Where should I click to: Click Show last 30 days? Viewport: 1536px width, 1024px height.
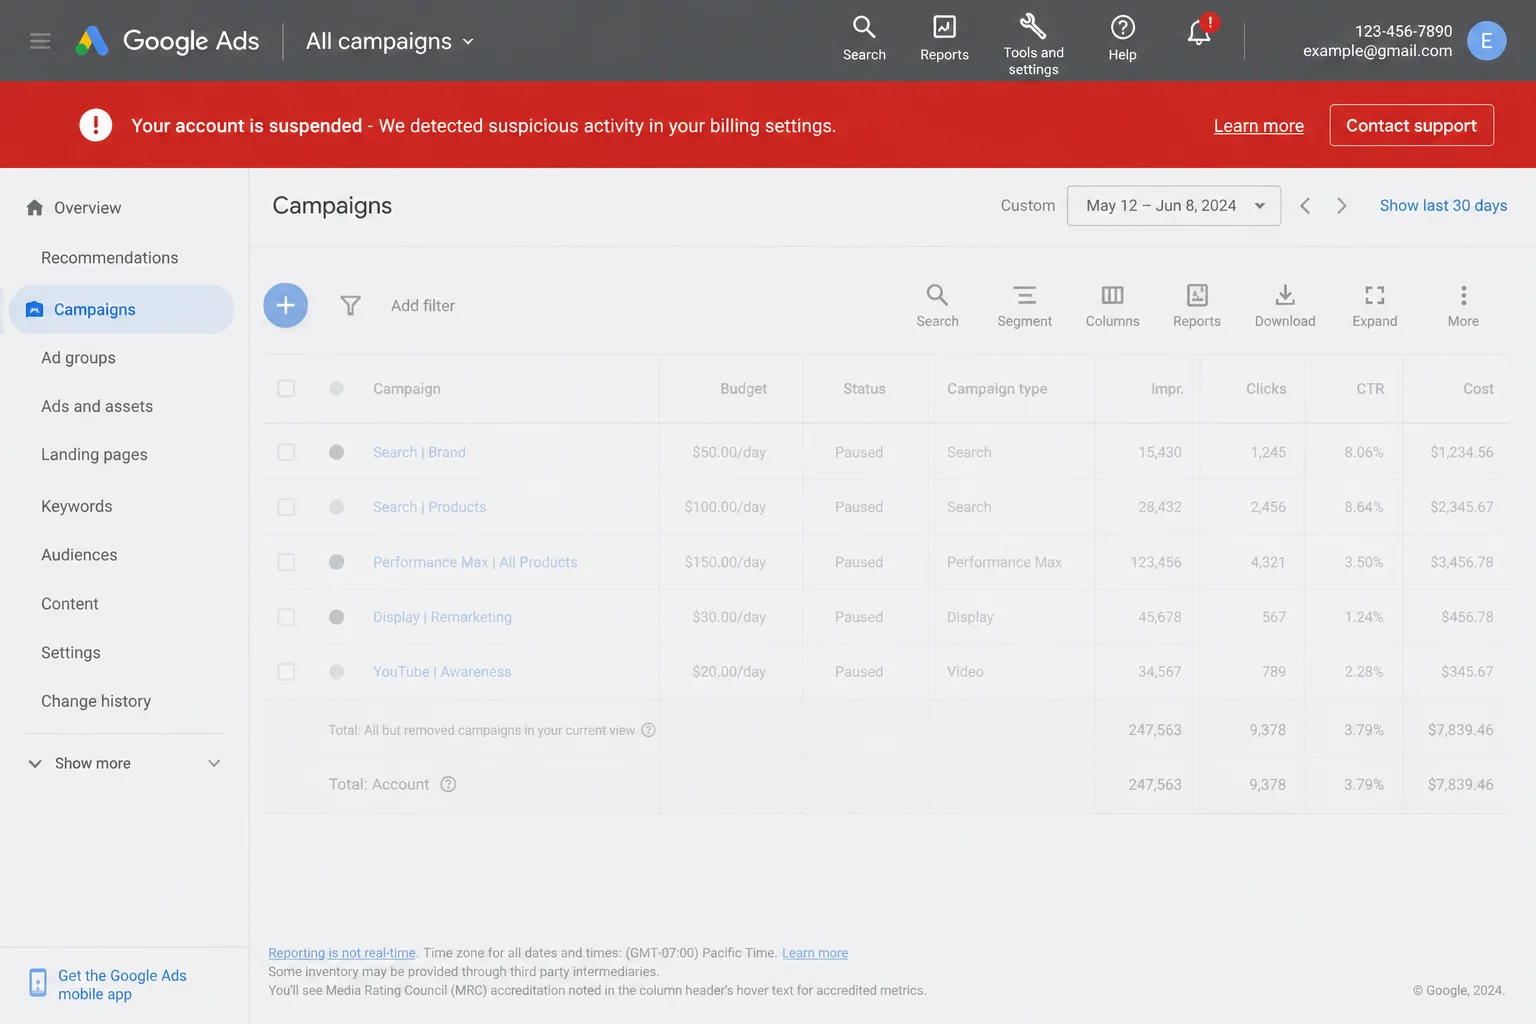pyautogui.click(x=1443, y=206)
